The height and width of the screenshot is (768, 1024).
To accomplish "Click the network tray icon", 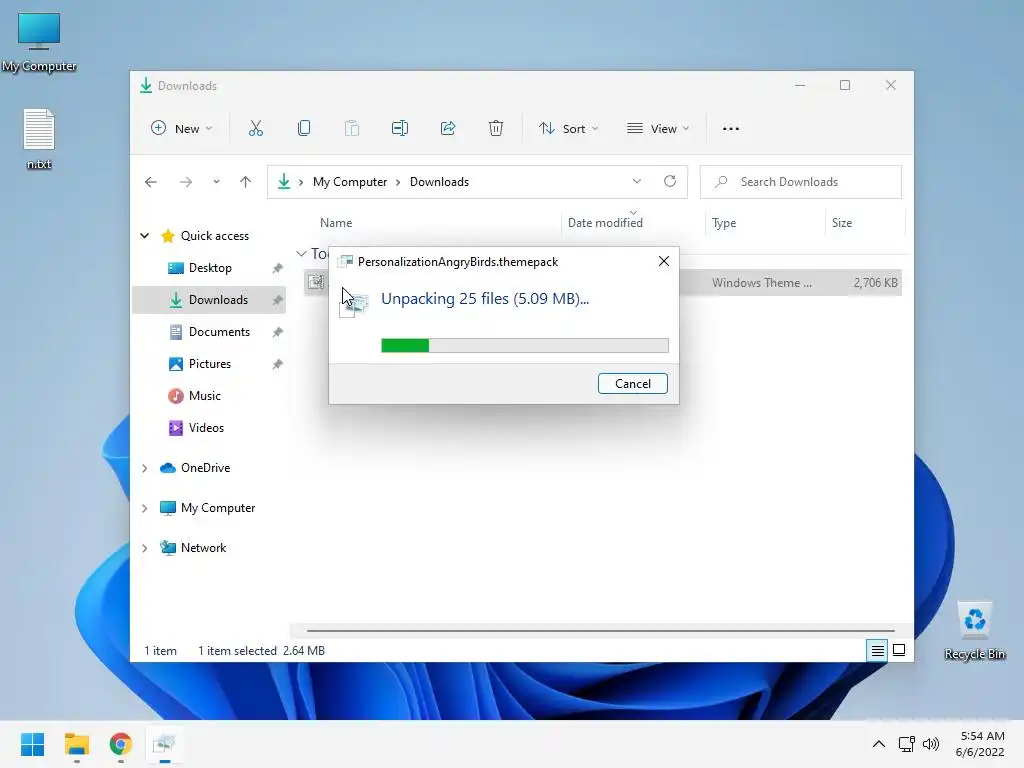I will pos(906,744).
